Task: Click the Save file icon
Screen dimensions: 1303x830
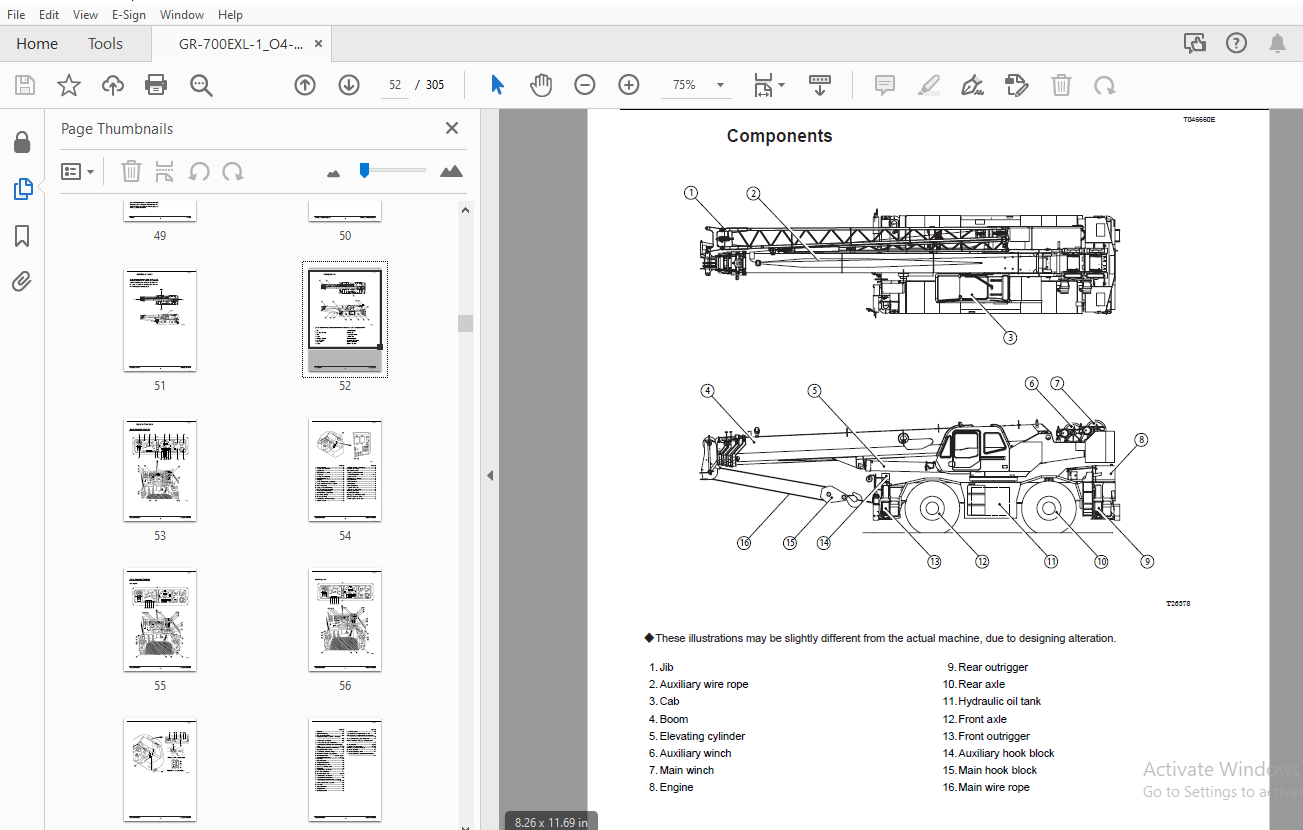Action: 24,85
